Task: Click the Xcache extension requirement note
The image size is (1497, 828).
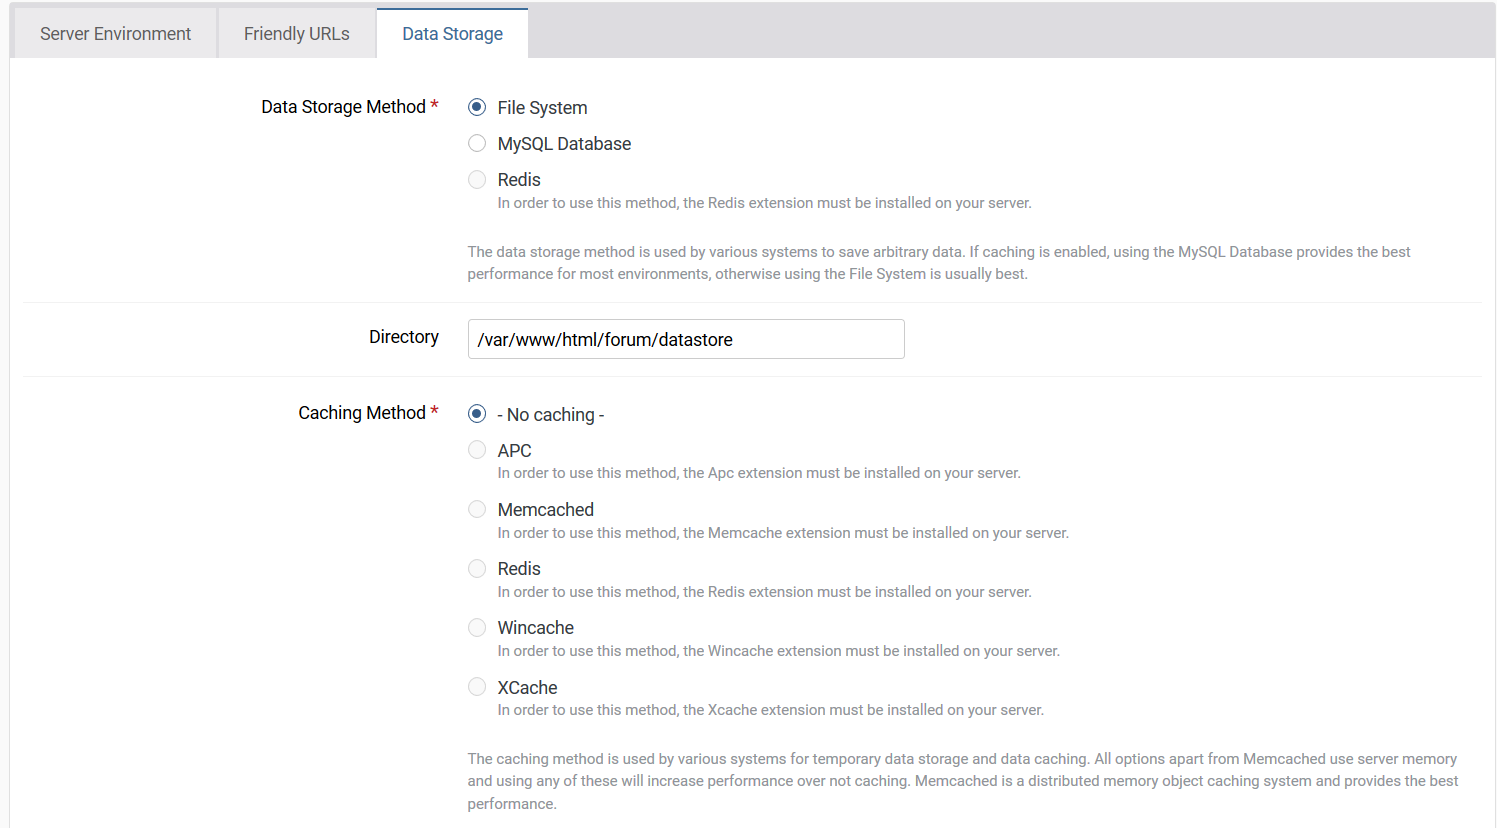Action: (x=771, y=710)
